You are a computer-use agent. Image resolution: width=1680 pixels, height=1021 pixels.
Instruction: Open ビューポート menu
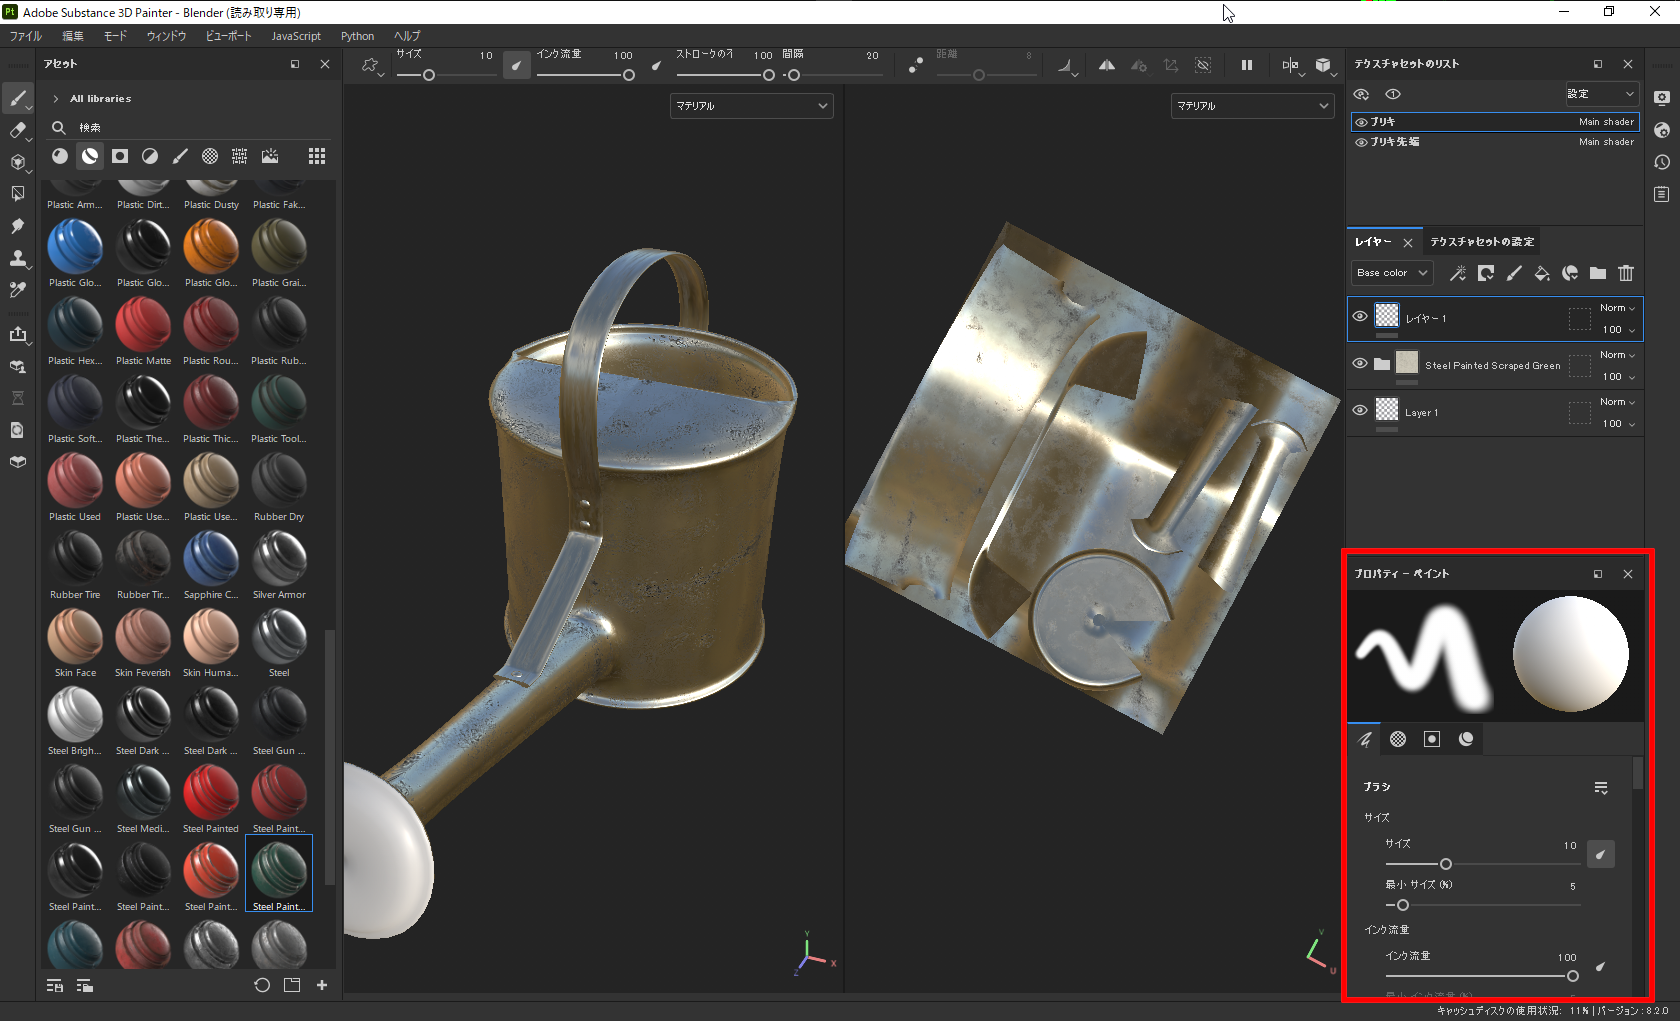click(229, 36)
